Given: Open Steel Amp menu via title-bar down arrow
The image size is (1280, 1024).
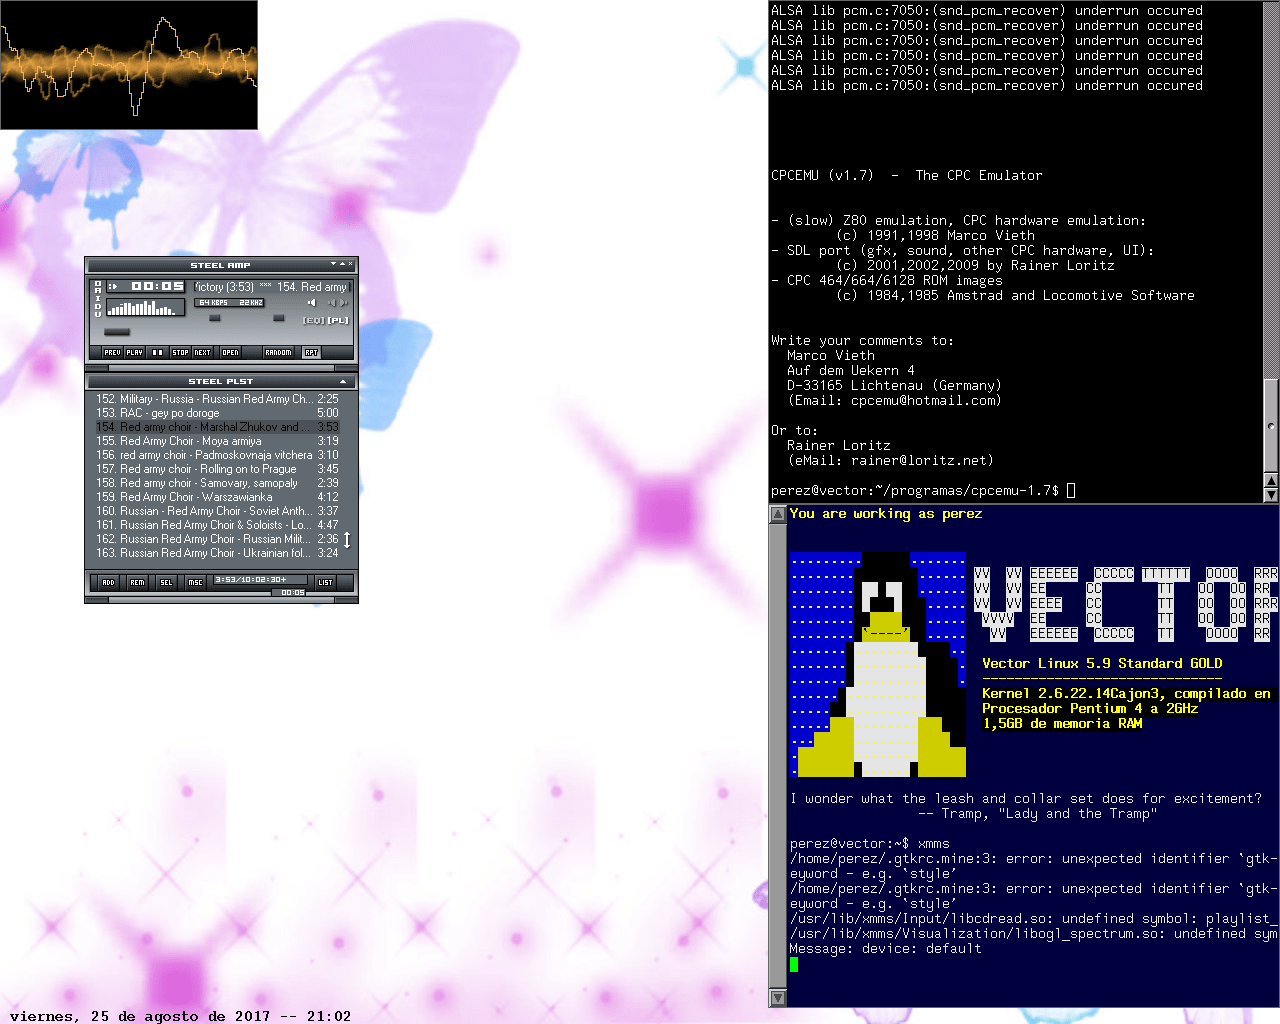Looking at the screenshot, I should (x=333, y=264).
